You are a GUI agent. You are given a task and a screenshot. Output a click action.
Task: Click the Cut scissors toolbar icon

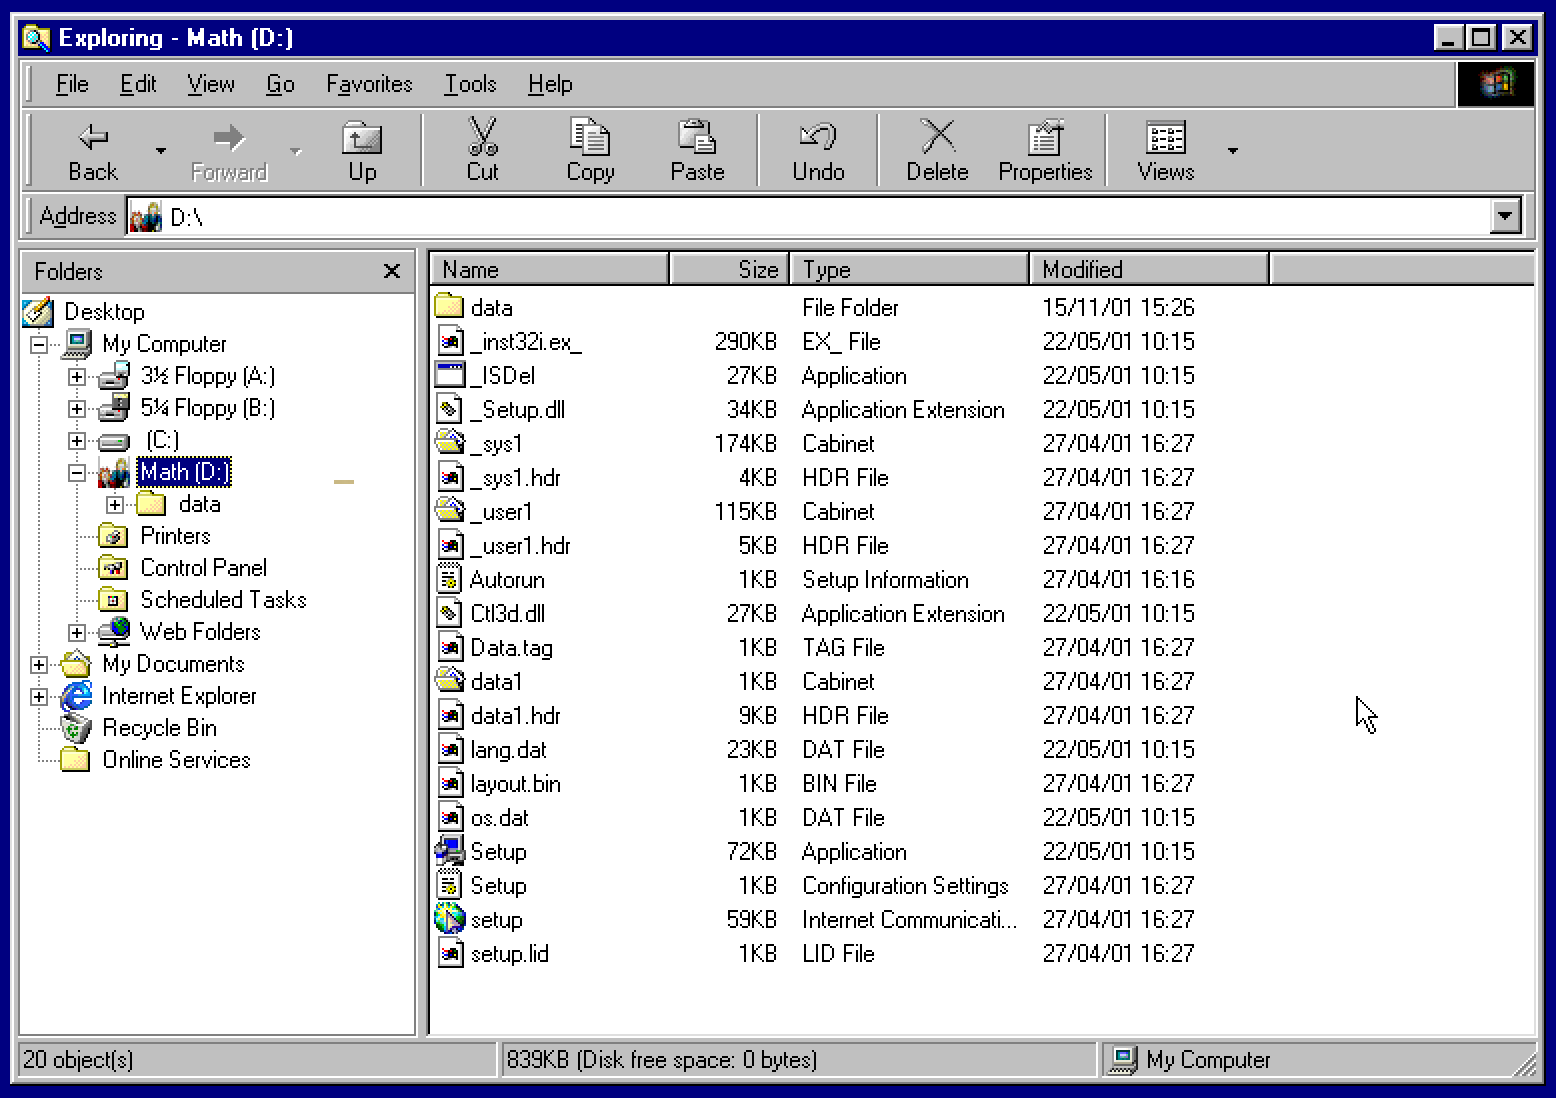click(482, 137)
